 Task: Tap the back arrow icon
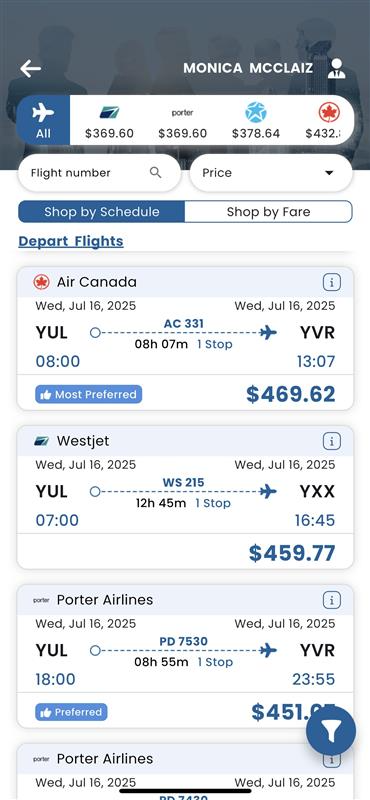pos(31,68)
